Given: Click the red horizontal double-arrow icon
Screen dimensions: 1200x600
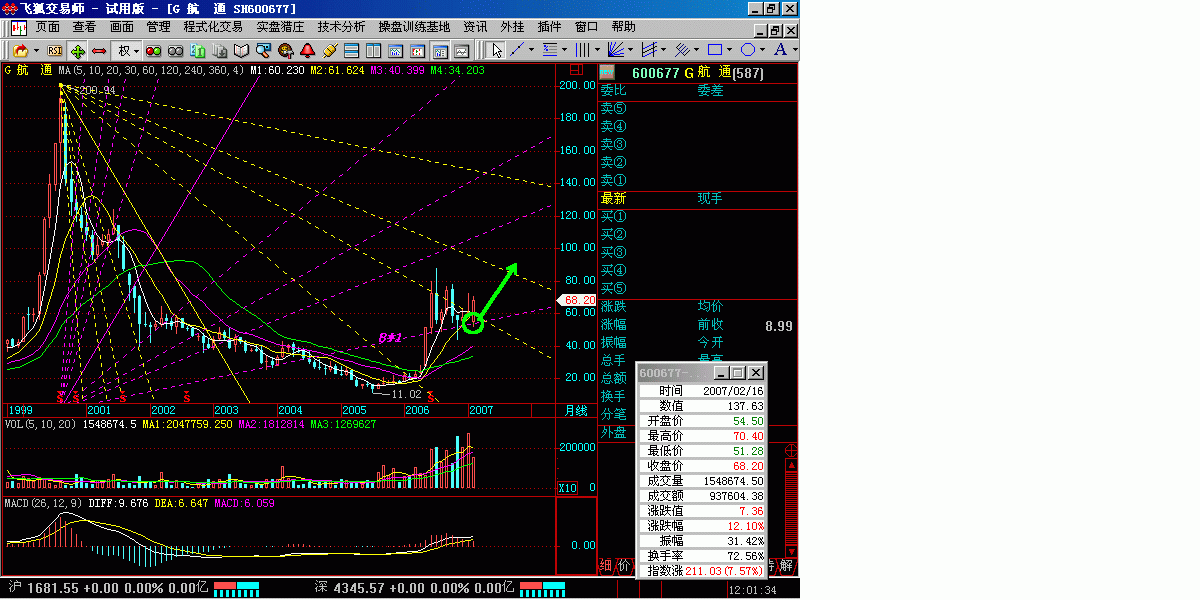Looking at the screenshot, I should (x=99, y=50).
